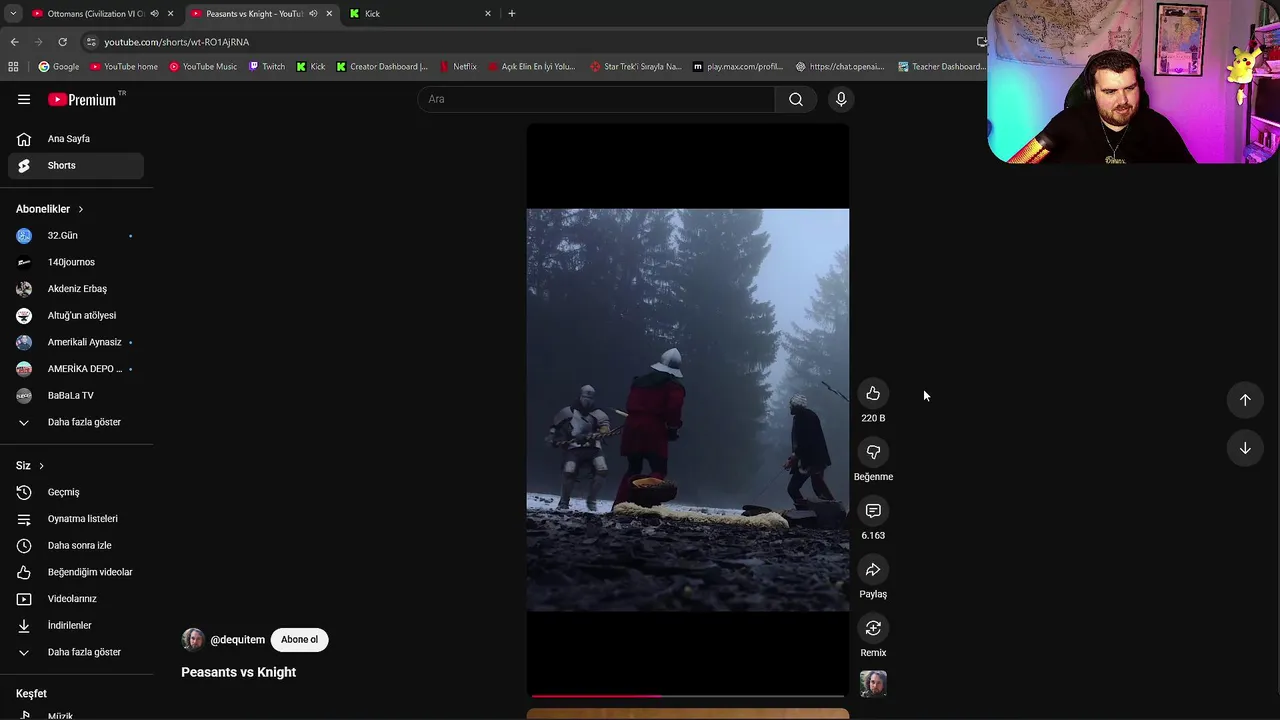Open the @dequitem channel link
1280x720 pixels.
click(237, 640)
